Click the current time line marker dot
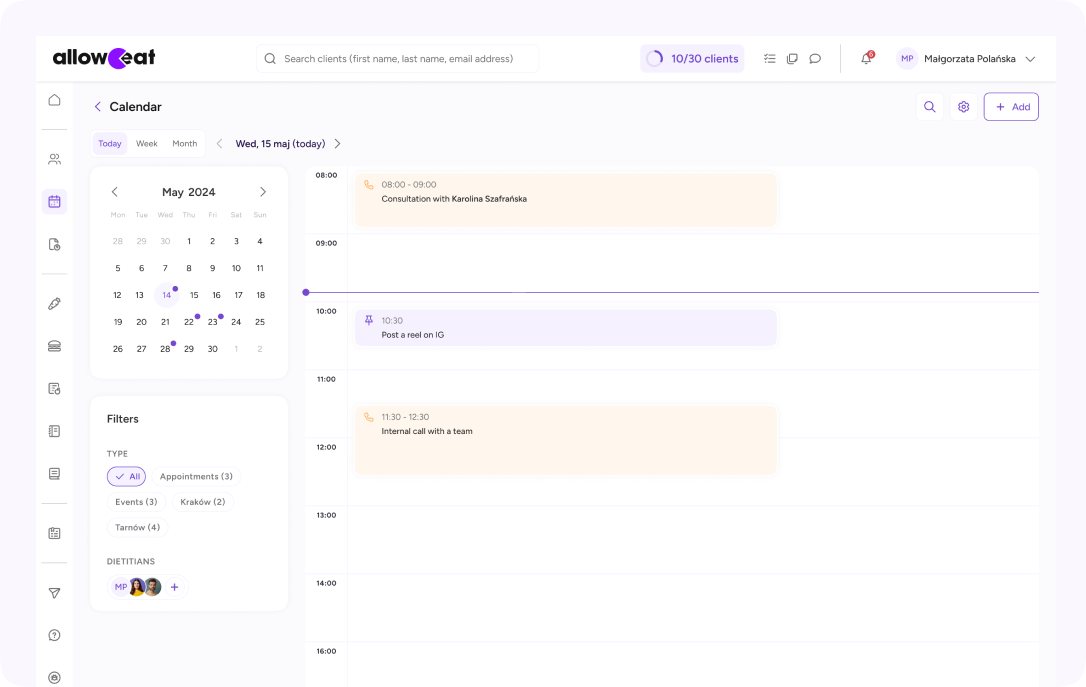This screenshot has height=687, width=1086. 306,292
